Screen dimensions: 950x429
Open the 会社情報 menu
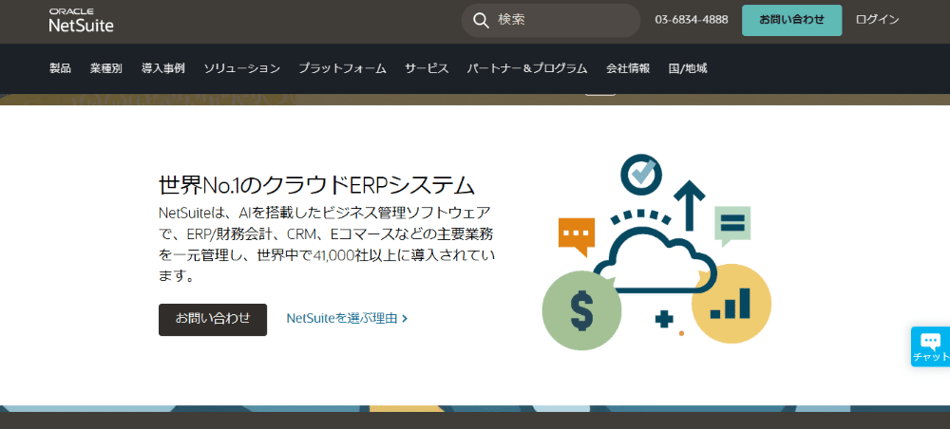628,68
